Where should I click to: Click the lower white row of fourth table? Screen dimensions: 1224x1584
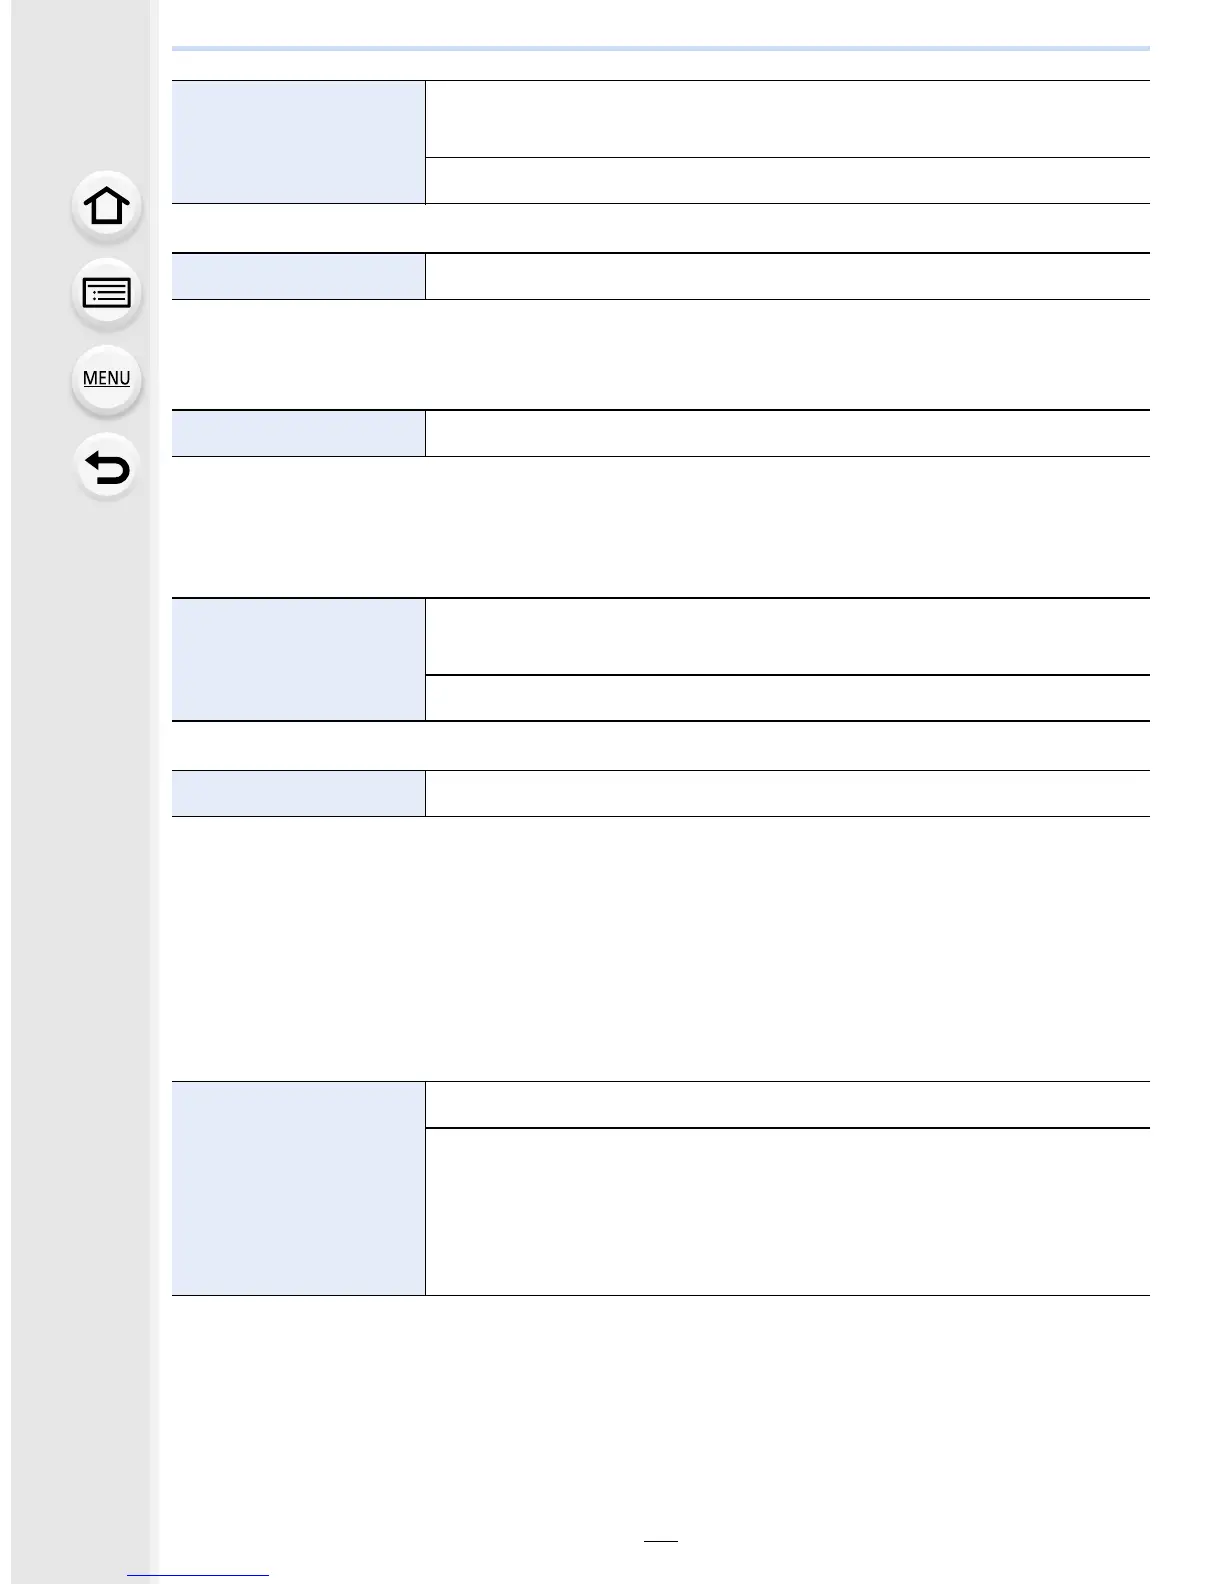[x=788, y=698]
